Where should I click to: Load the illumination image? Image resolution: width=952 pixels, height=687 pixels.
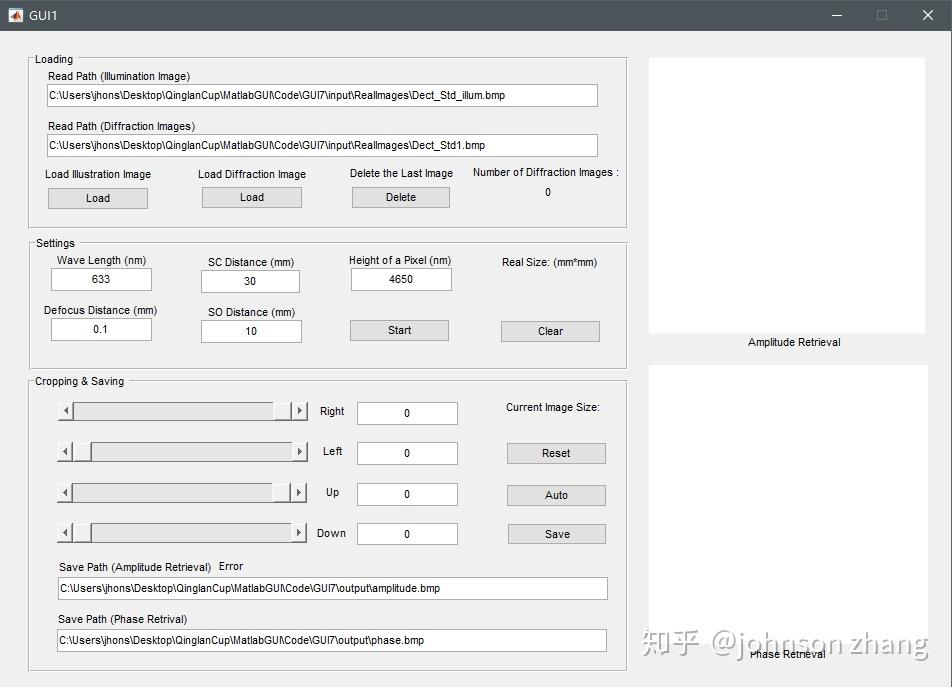pos(97,197)
